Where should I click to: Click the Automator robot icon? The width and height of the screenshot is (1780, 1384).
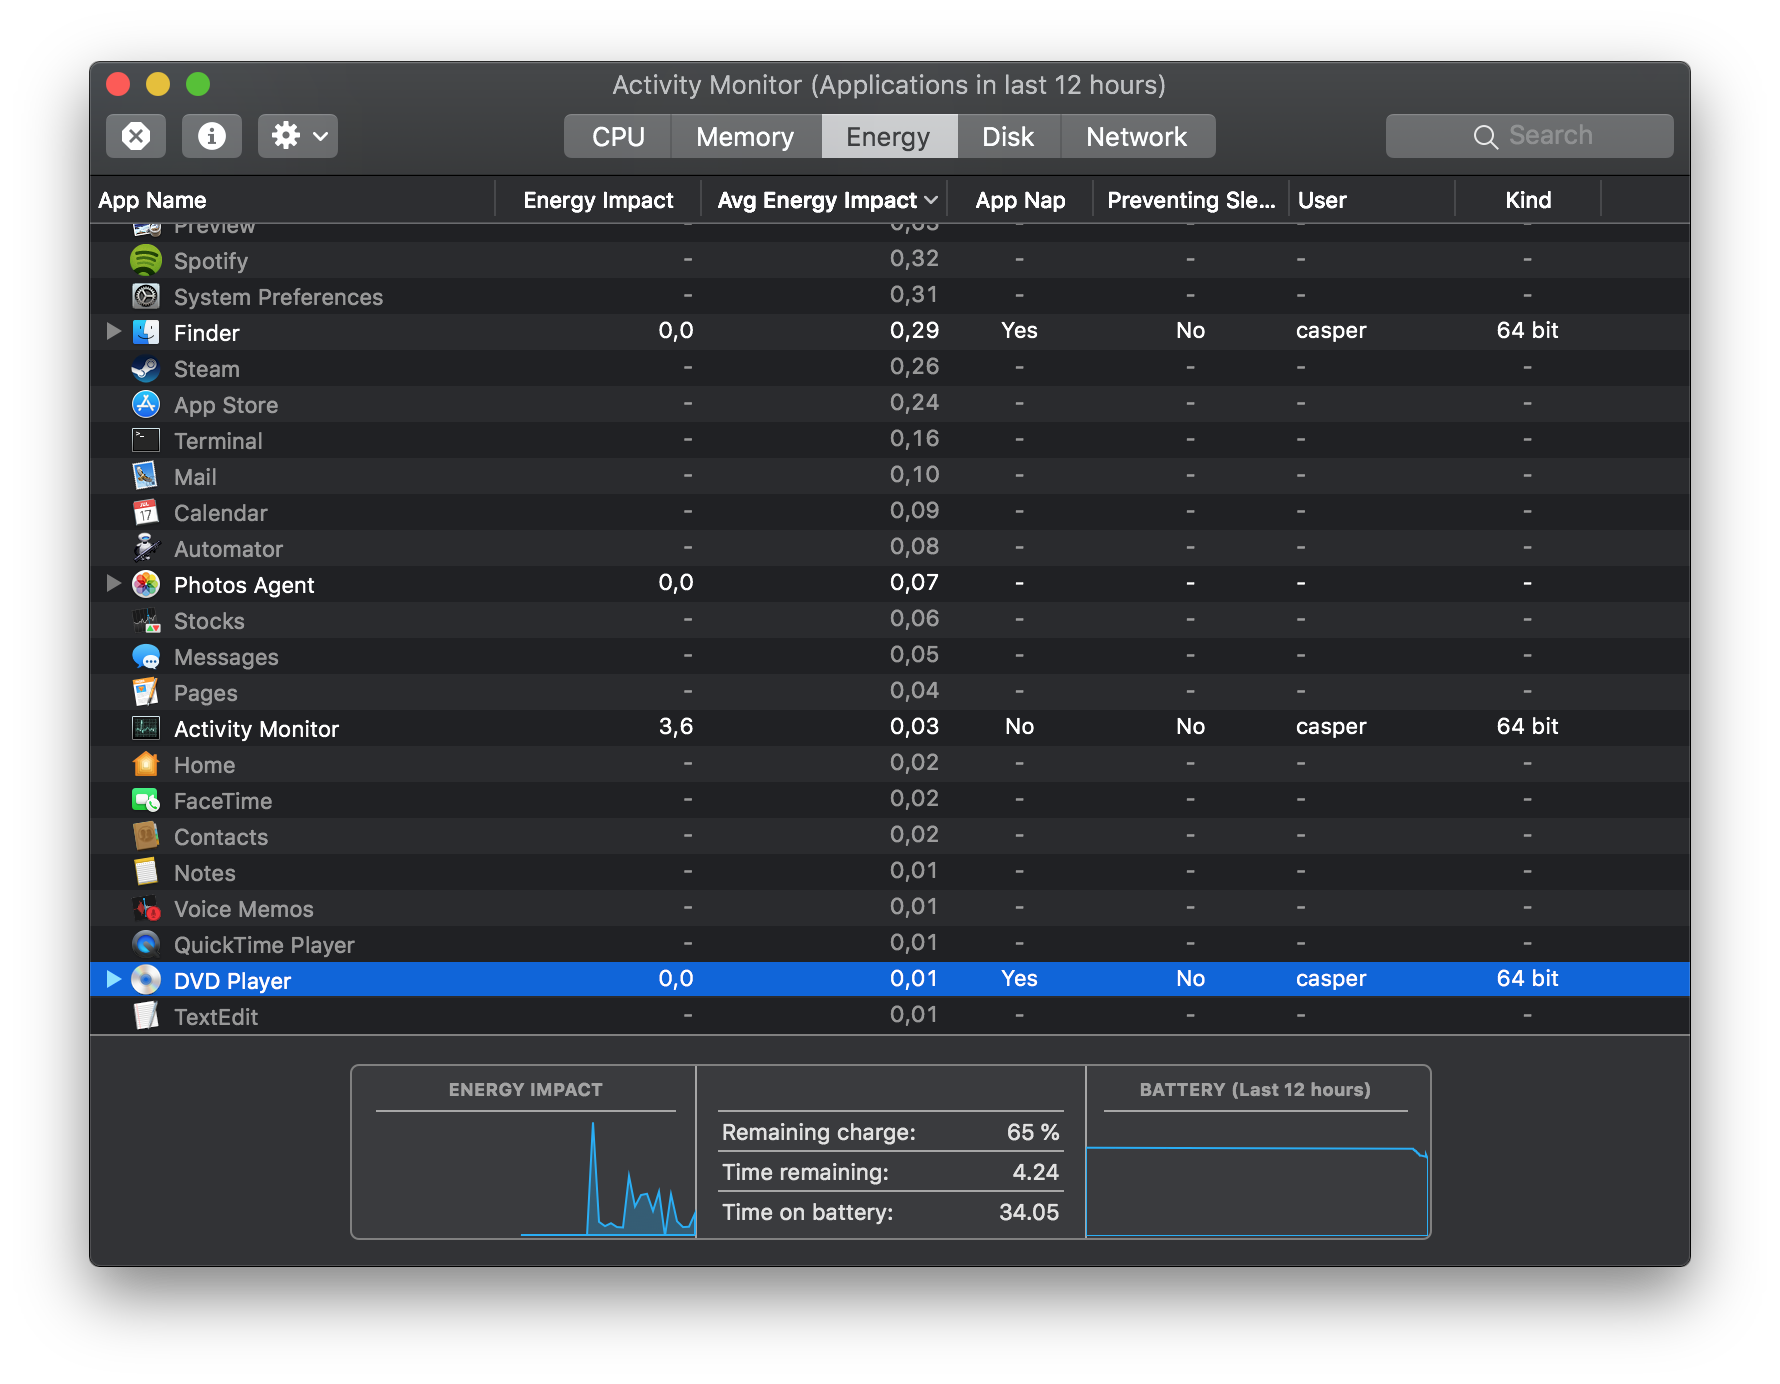[x=146, y=548]
